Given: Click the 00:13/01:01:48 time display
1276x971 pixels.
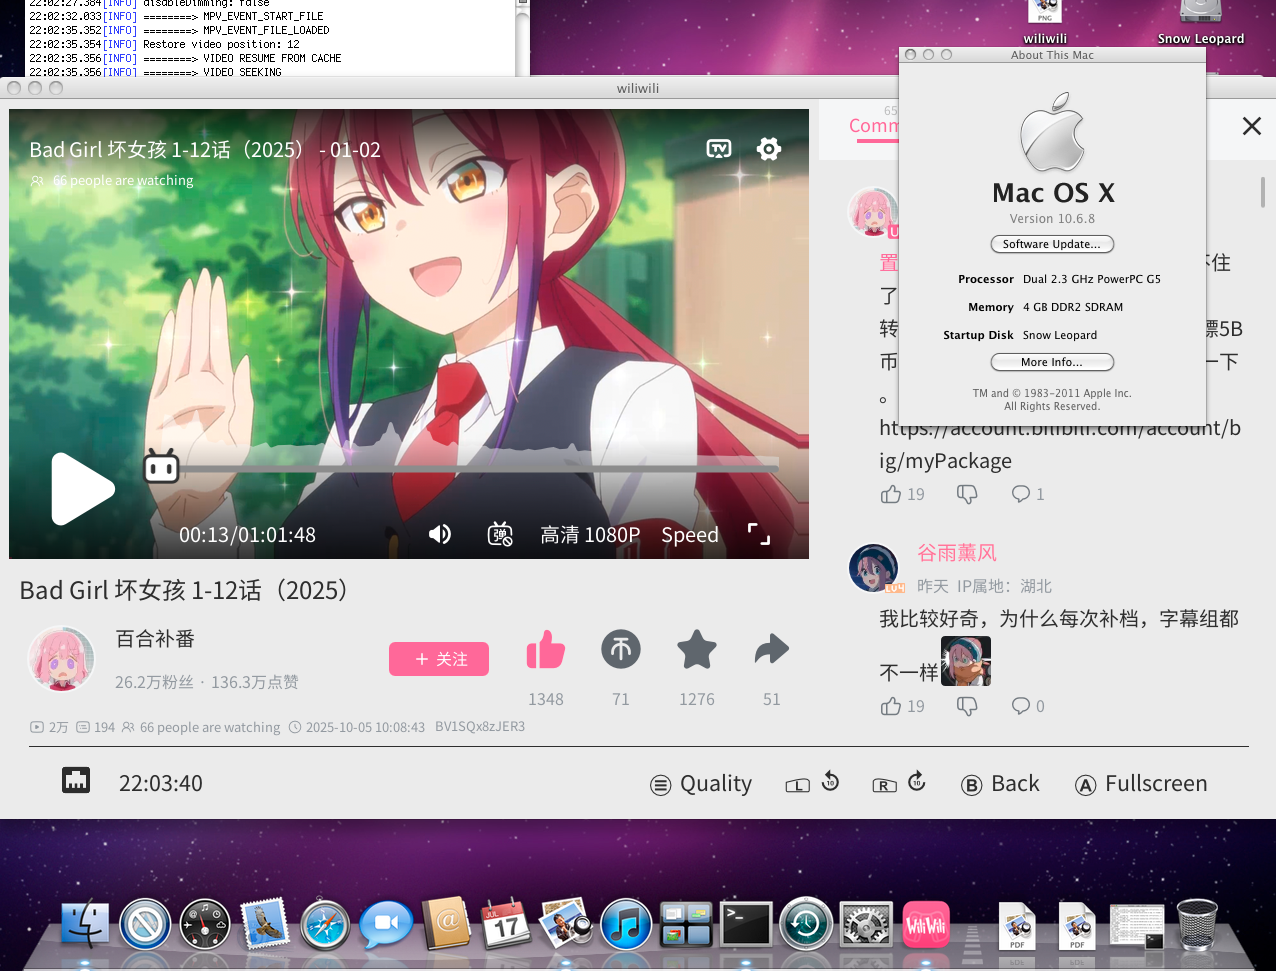Looking at the screenshot, I should [247, 535].
